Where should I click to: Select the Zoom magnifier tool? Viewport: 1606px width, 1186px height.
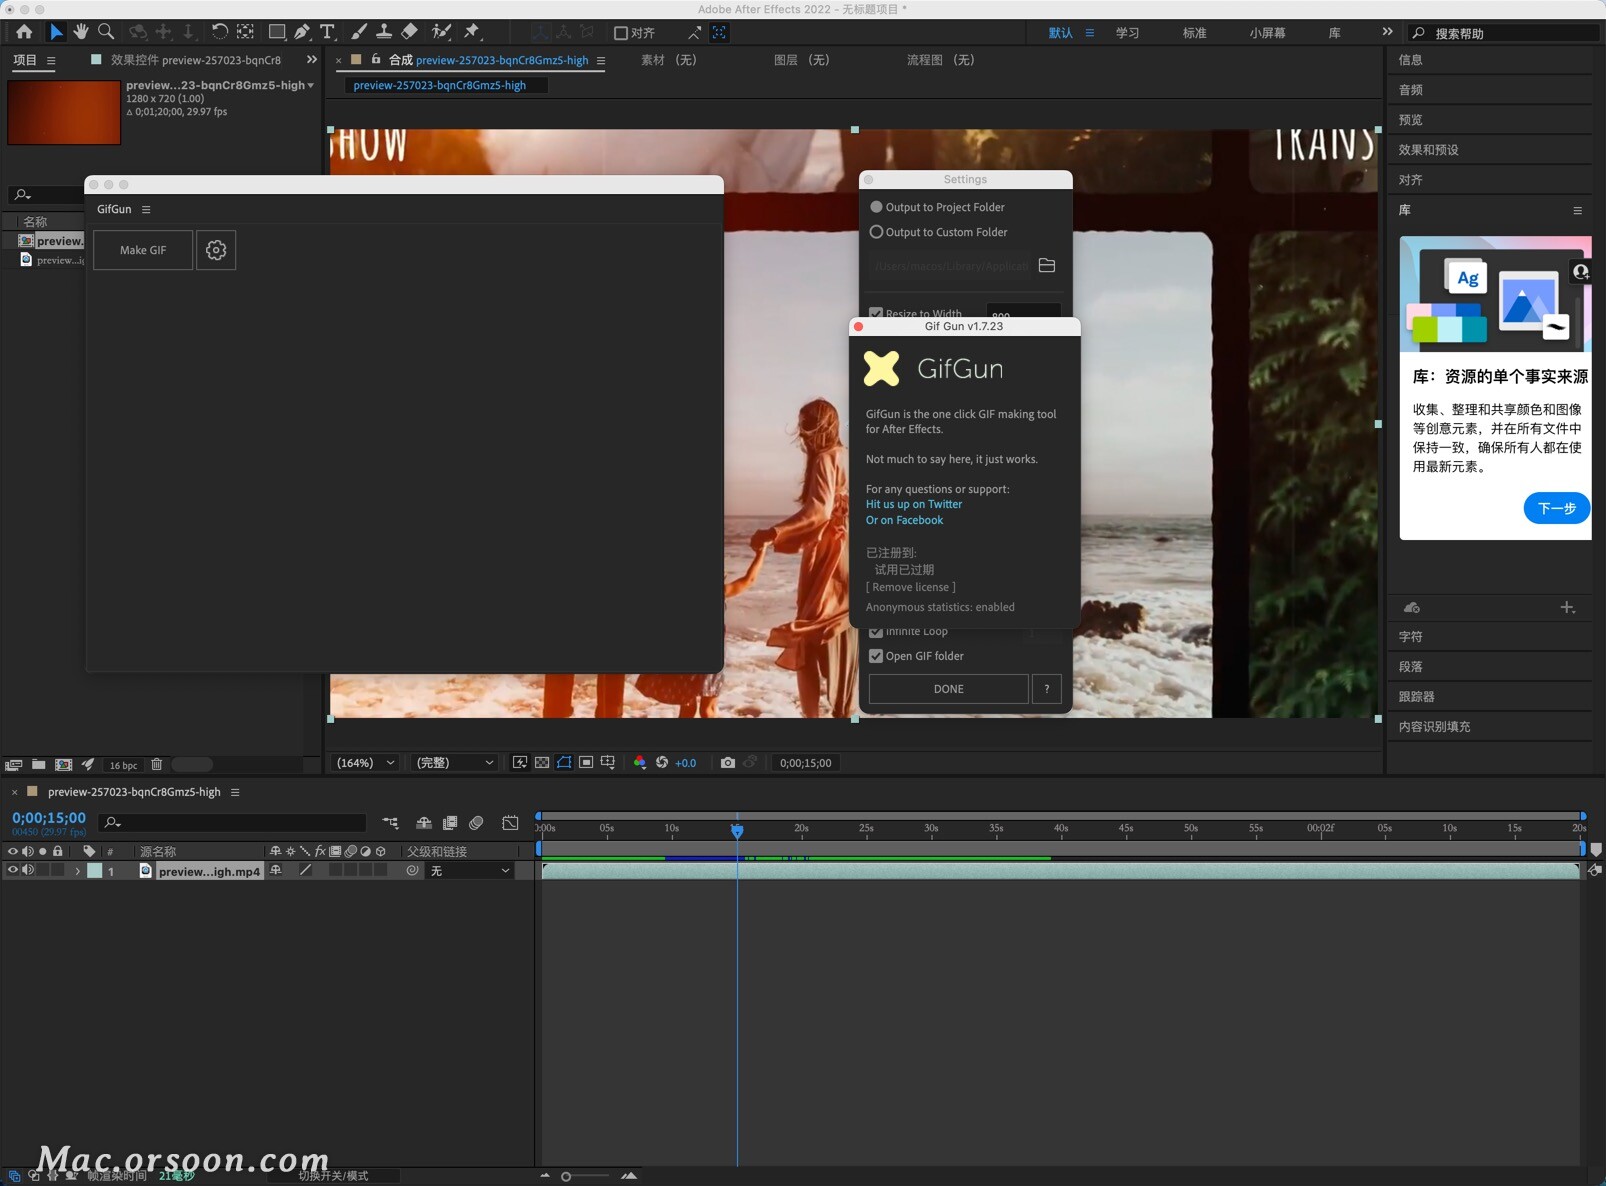coord(106,32)
